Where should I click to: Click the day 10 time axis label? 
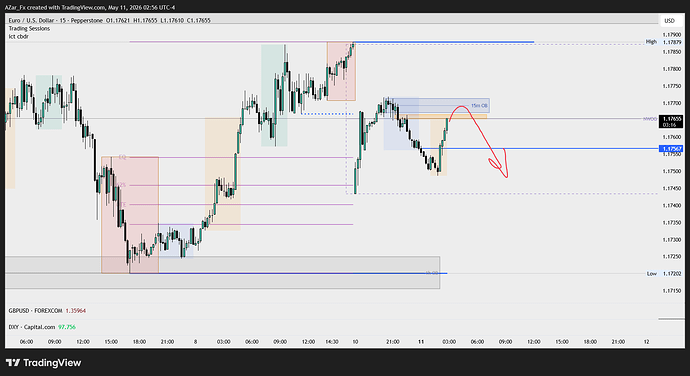[x=355, y=342]
